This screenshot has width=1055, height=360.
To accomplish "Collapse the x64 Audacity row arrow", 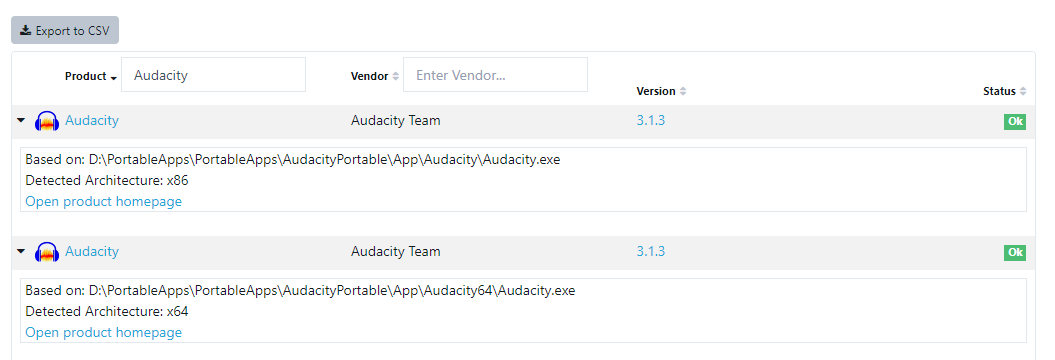I will pyautogui.click(x=21, y=251).
